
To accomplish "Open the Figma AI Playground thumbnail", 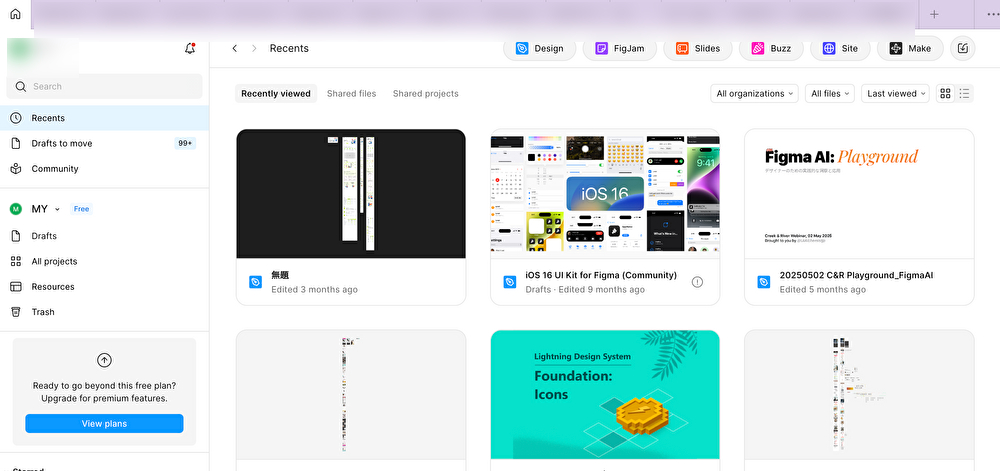I will point(859,194).
